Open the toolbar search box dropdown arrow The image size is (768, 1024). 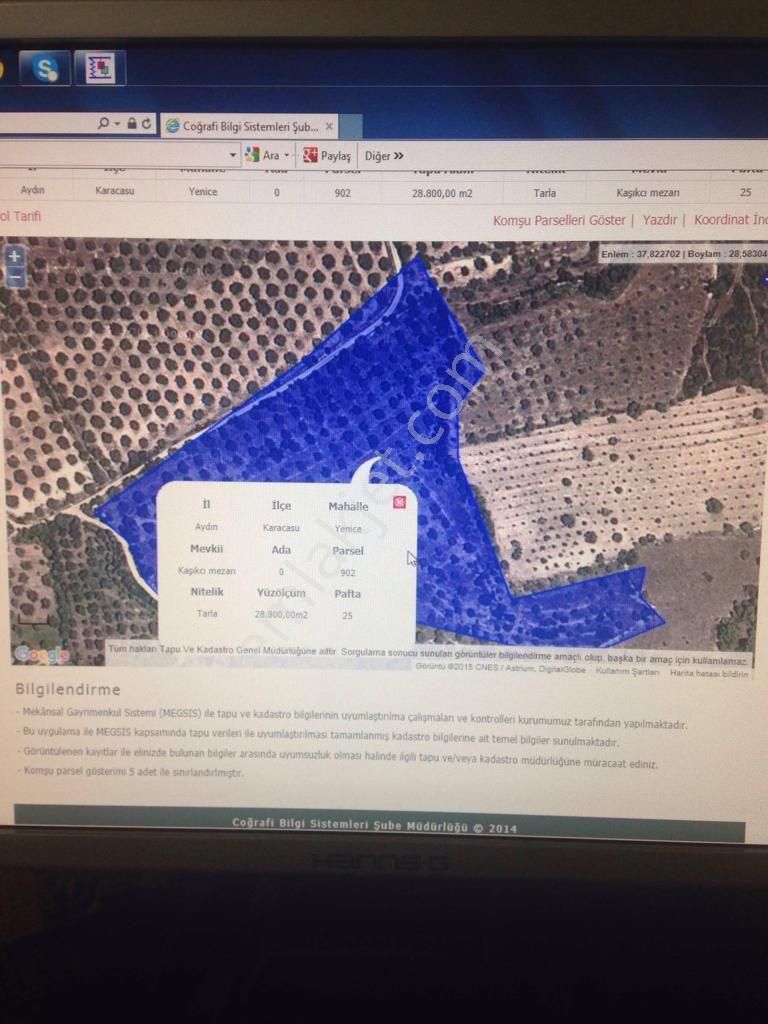point(233,155)
